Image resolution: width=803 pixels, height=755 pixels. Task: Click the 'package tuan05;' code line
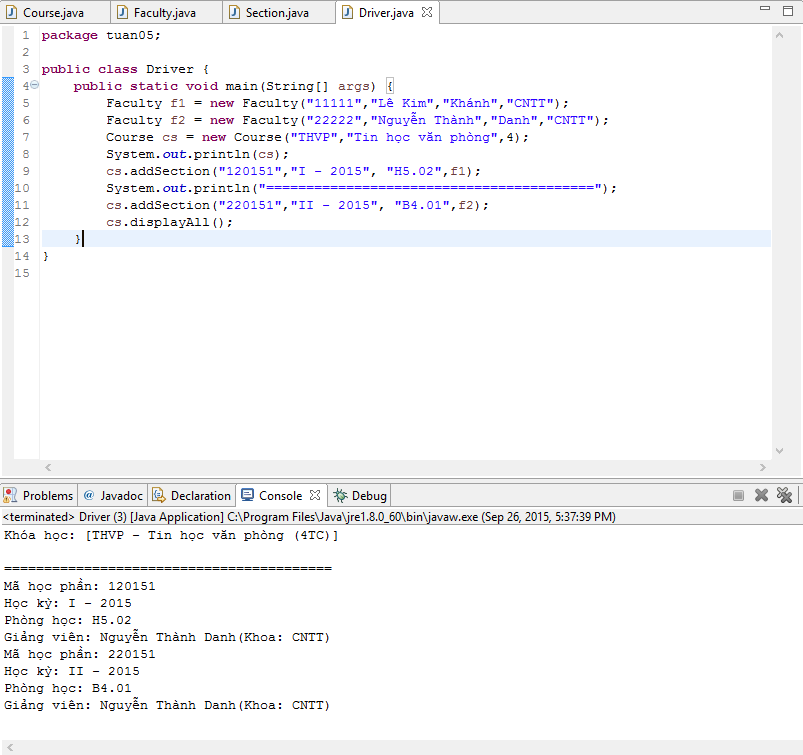(x=101, y=35)
